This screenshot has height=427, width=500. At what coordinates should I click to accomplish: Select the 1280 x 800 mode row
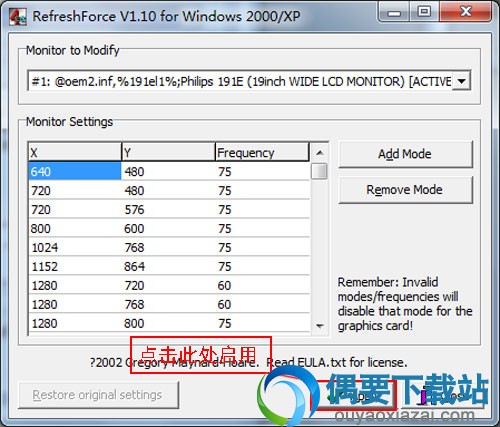(x=169, y=323)
